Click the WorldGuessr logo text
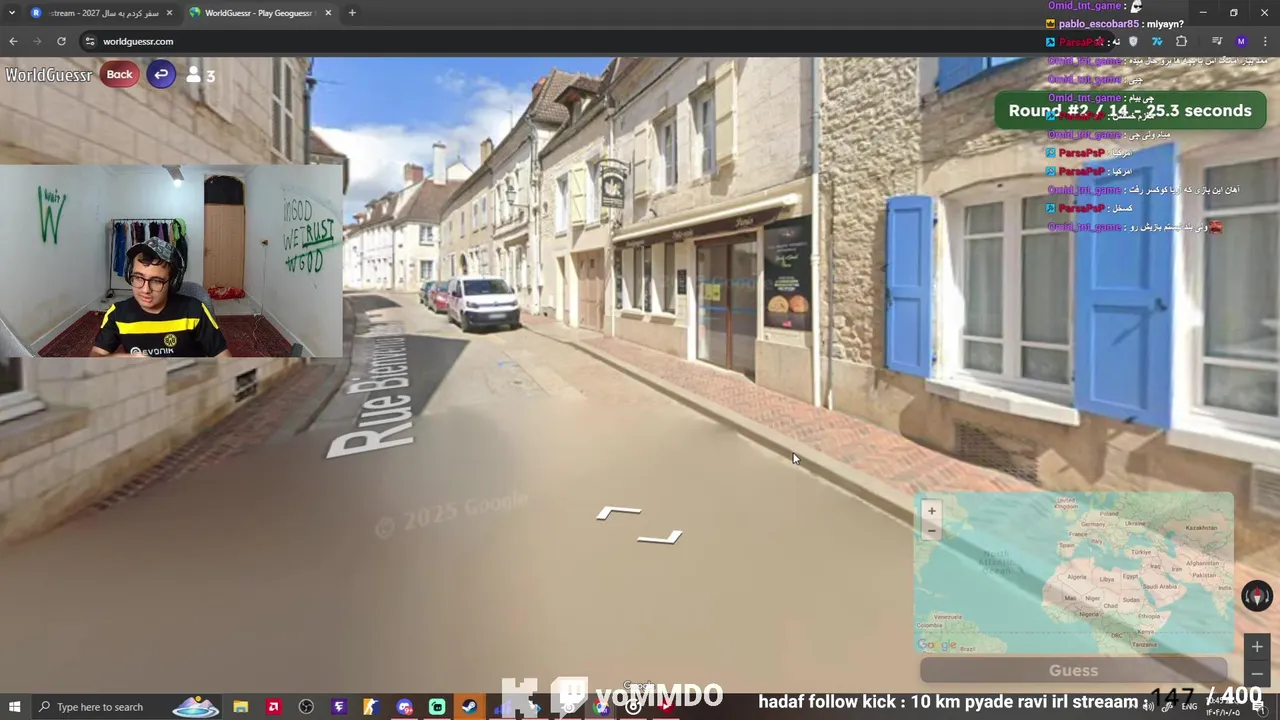The width and height of the screenshot is (1280, 720). pos(48,75)
